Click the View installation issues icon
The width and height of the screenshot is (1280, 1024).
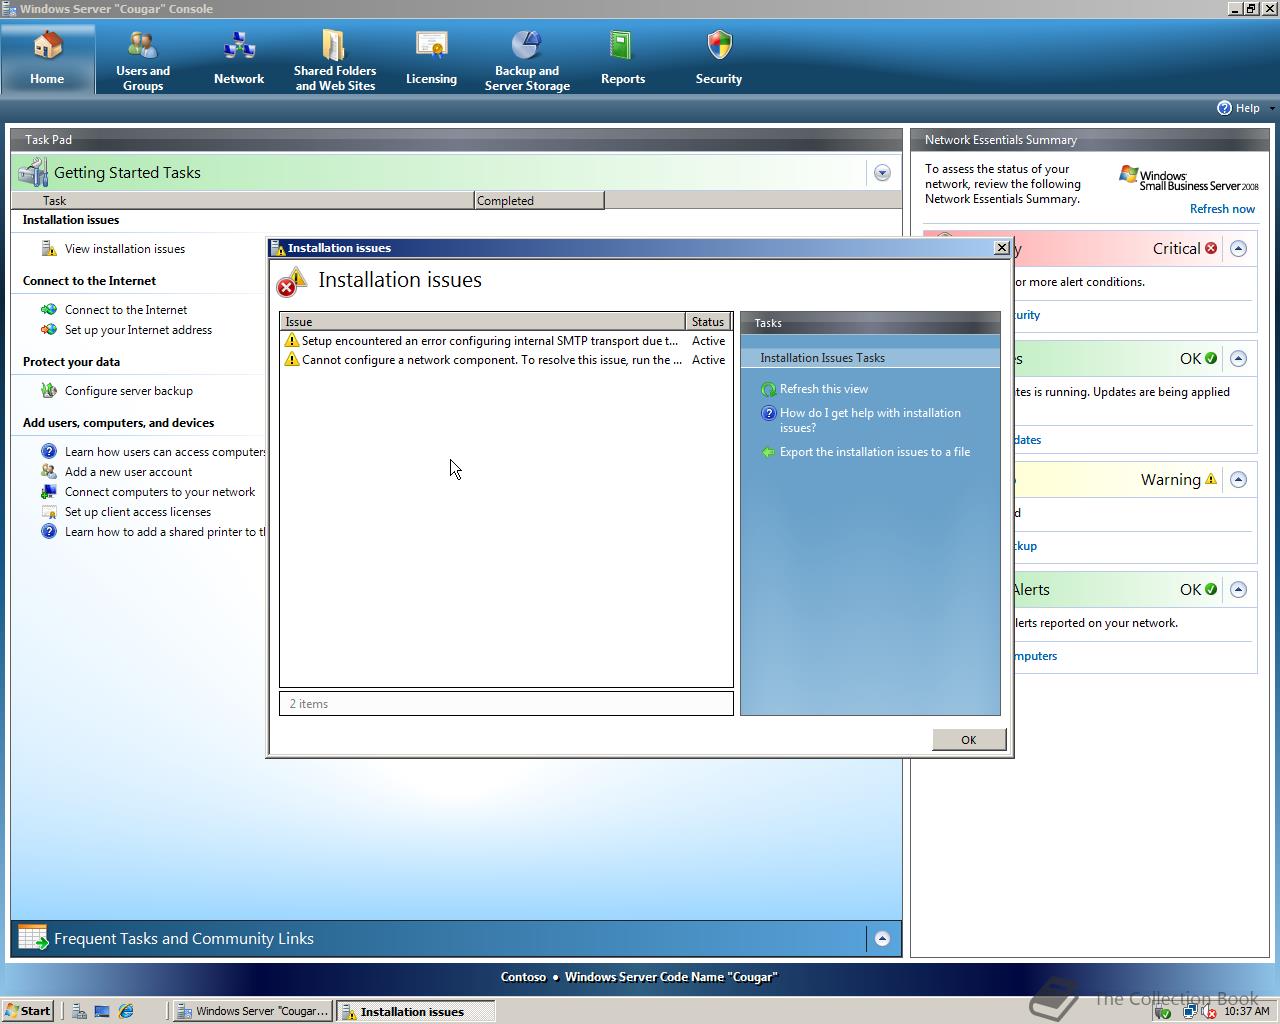click(x=48, y=249)
